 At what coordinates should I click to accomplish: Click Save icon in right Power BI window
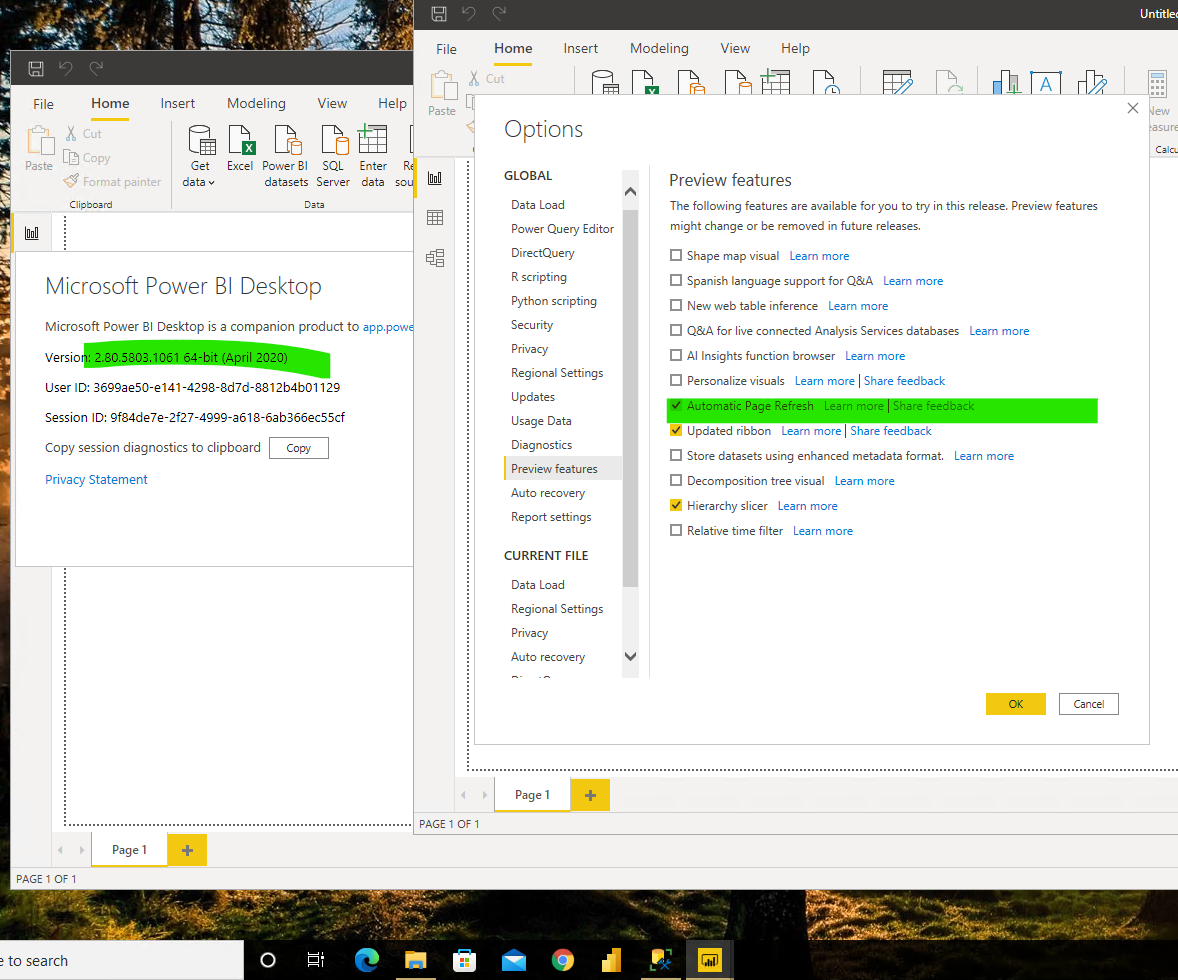pyautogui.click(x=439, y=14)
